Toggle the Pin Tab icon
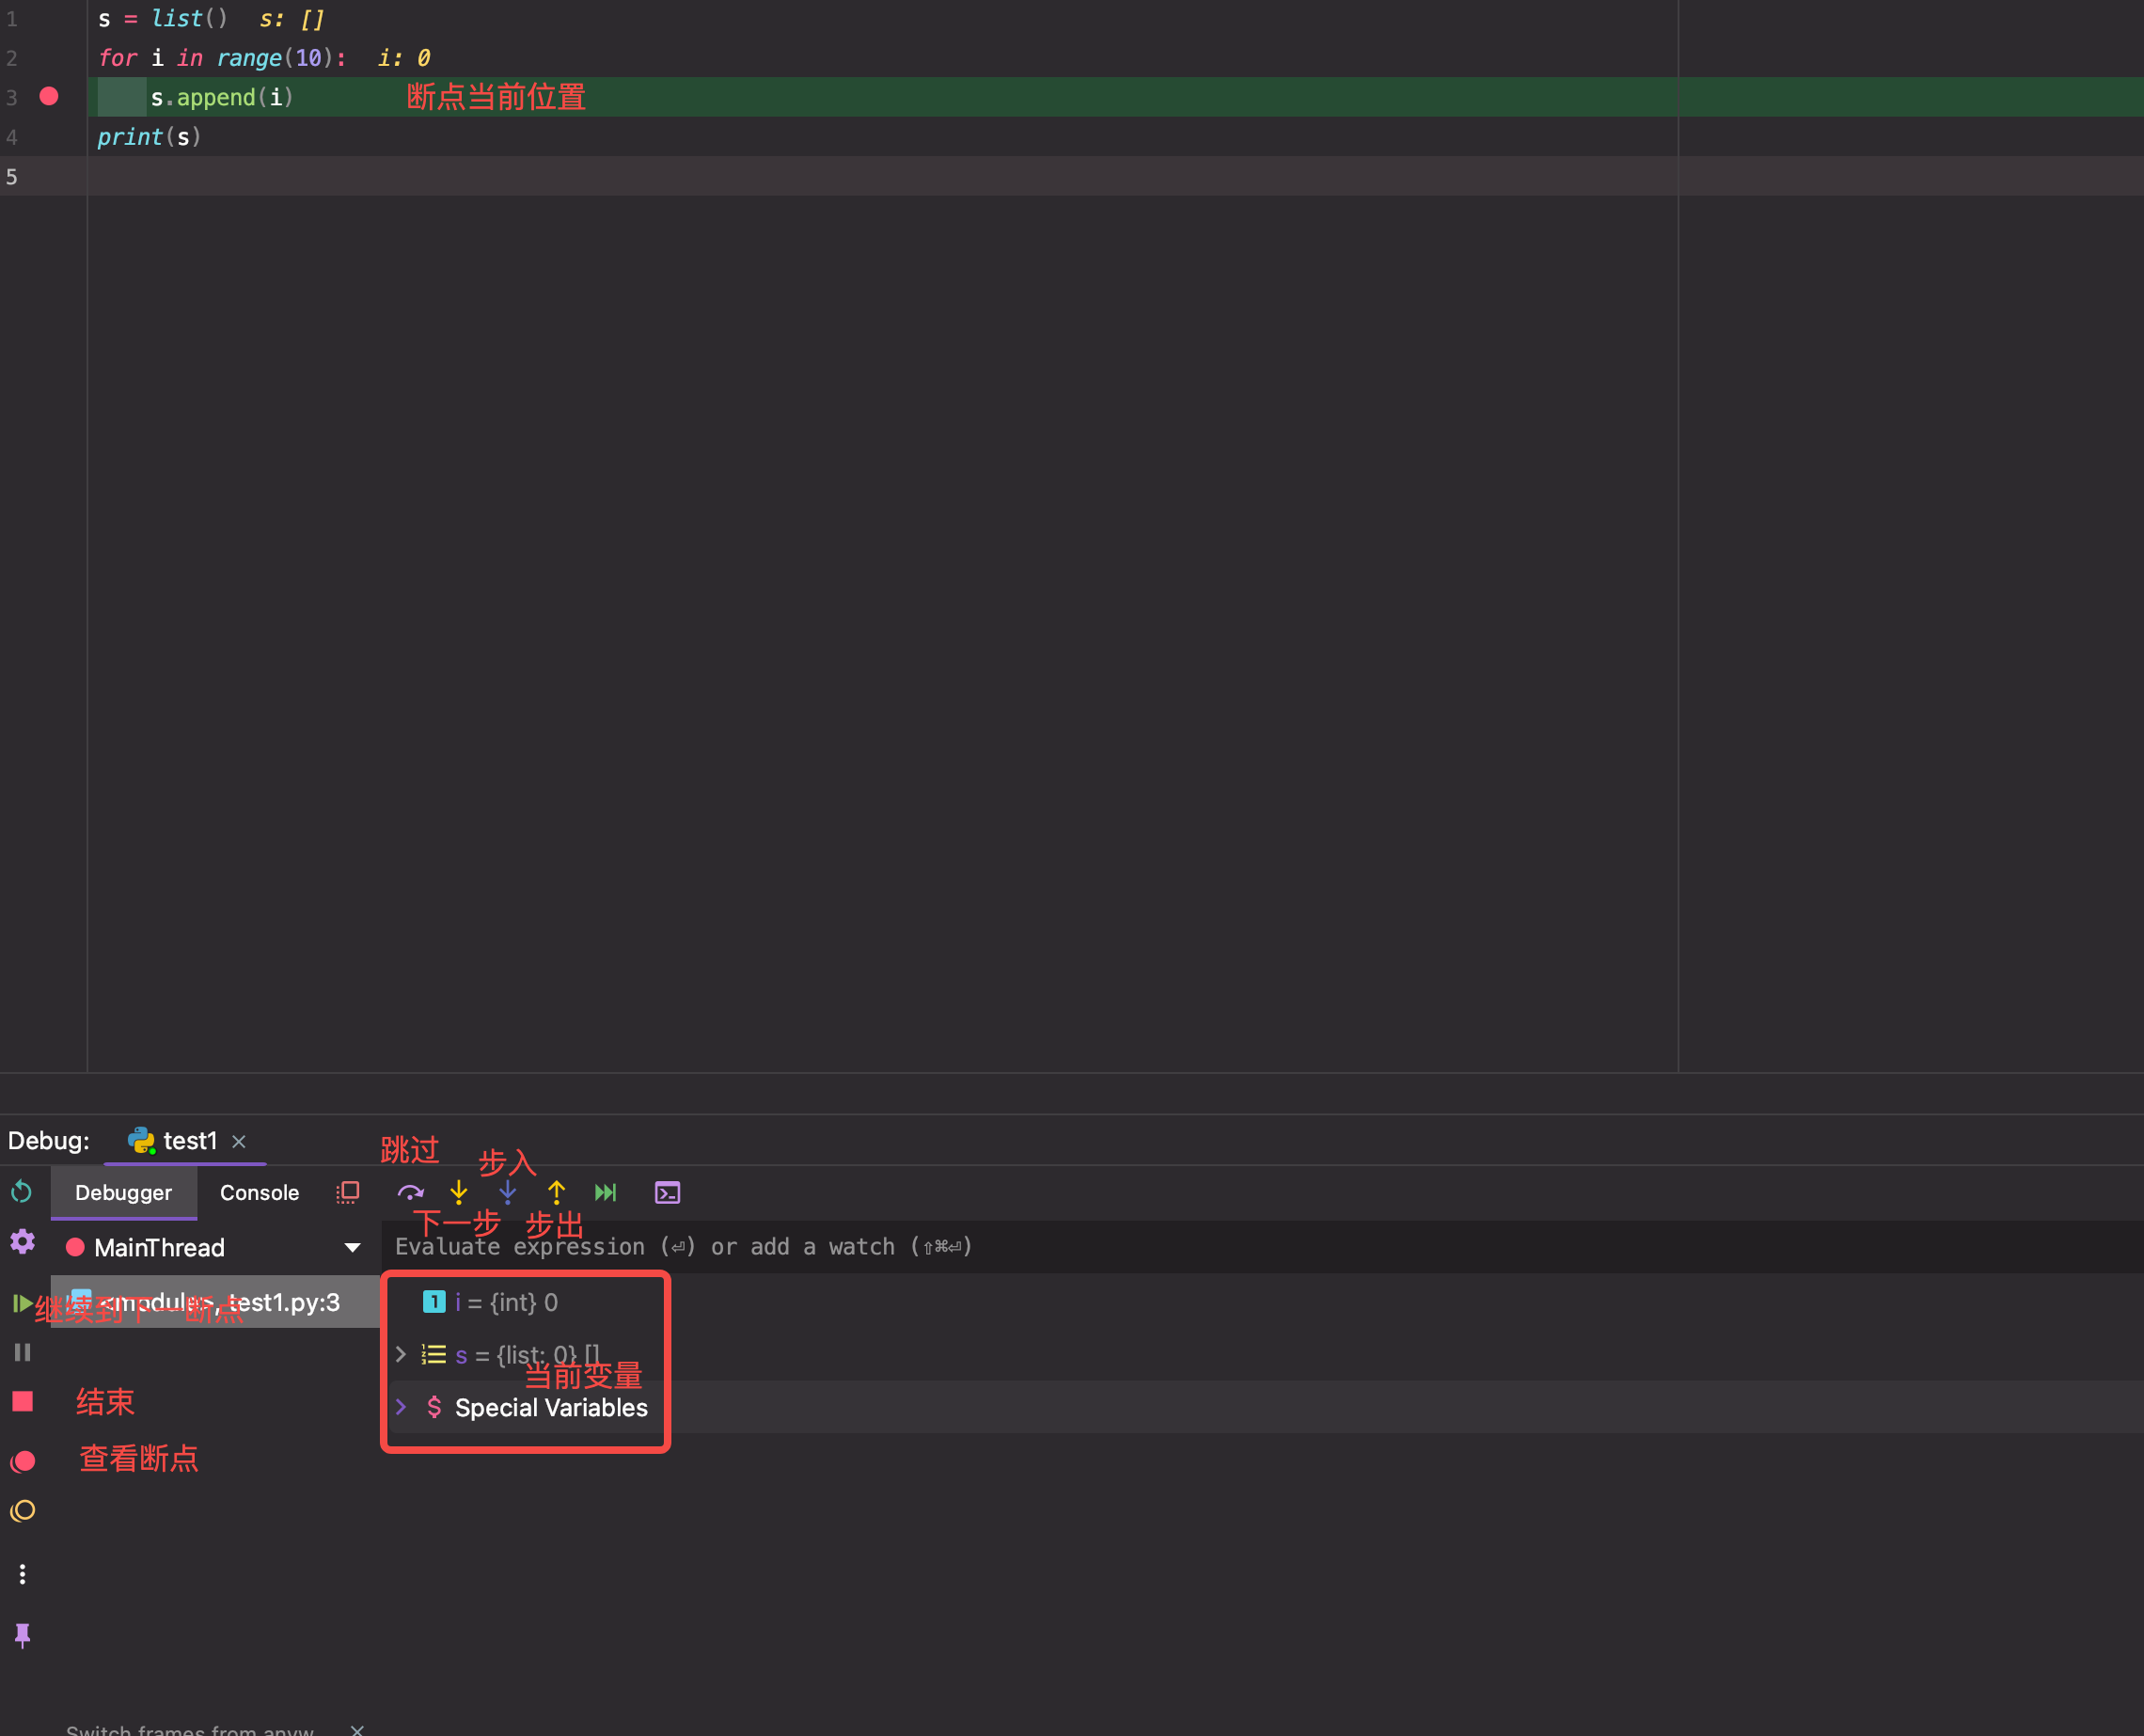This screenshot has height=1736, width=2144. [x=22, y=1634]
